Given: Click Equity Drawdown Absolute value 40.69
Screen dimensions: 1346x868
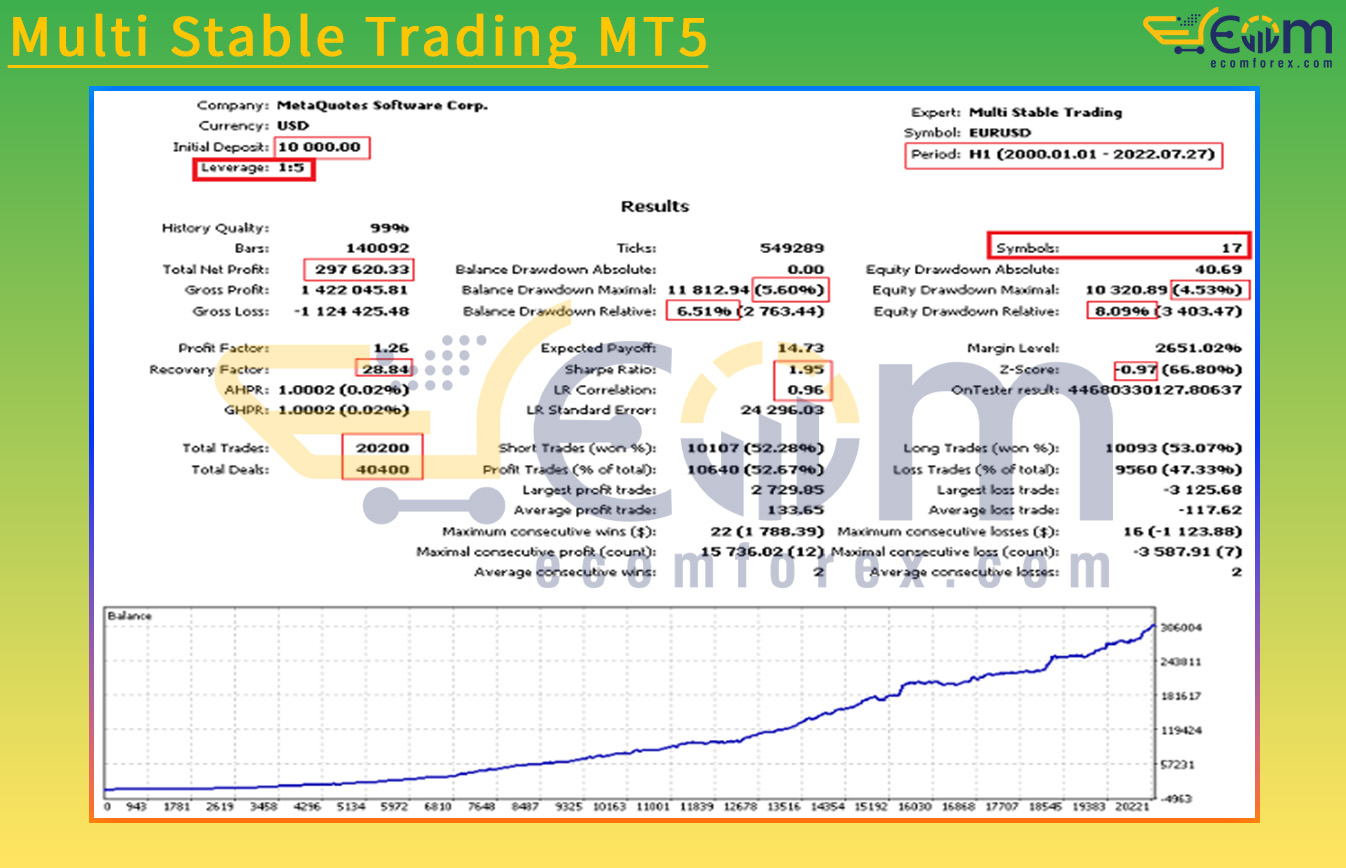Looking at the screenshot, I should (1219, 269).
